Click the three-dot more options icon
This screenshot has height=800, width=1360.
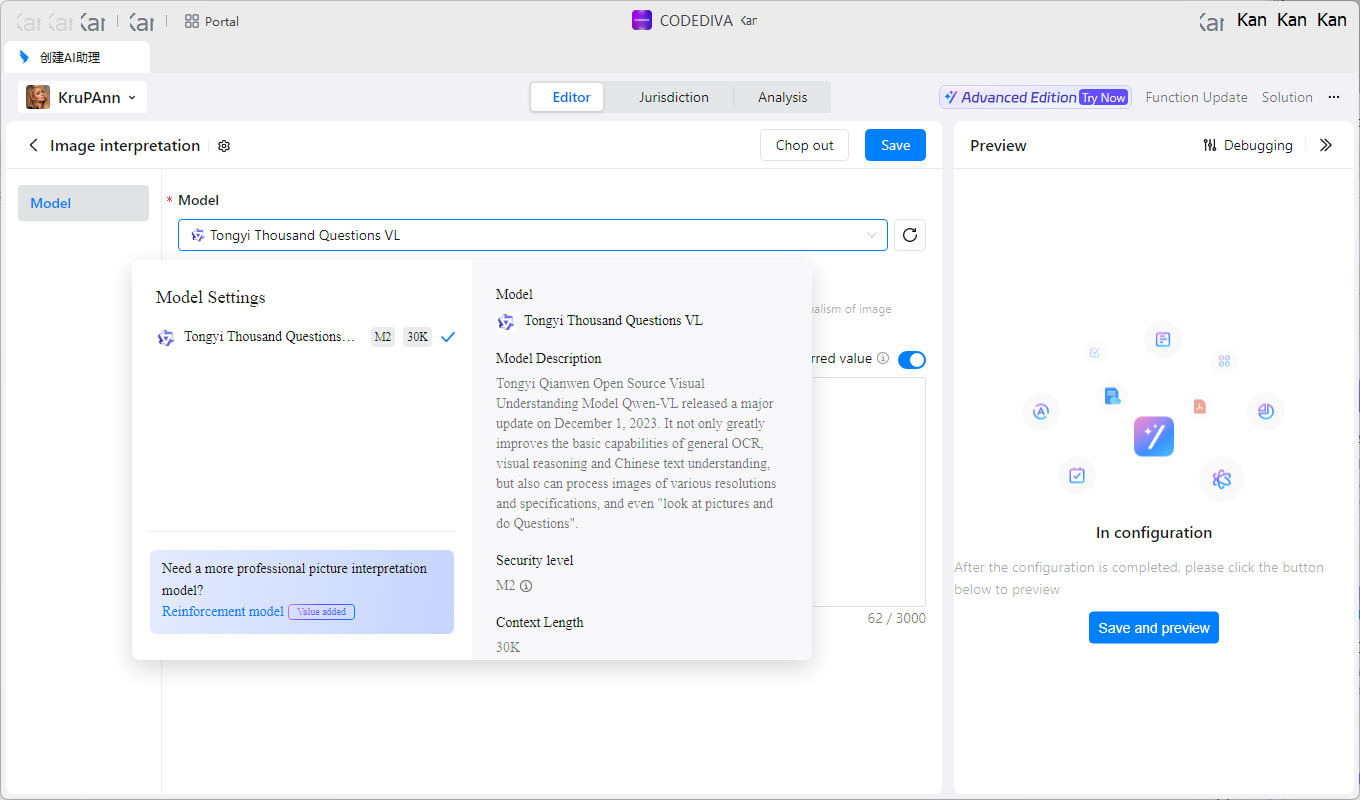click(x=1333, y=97)
